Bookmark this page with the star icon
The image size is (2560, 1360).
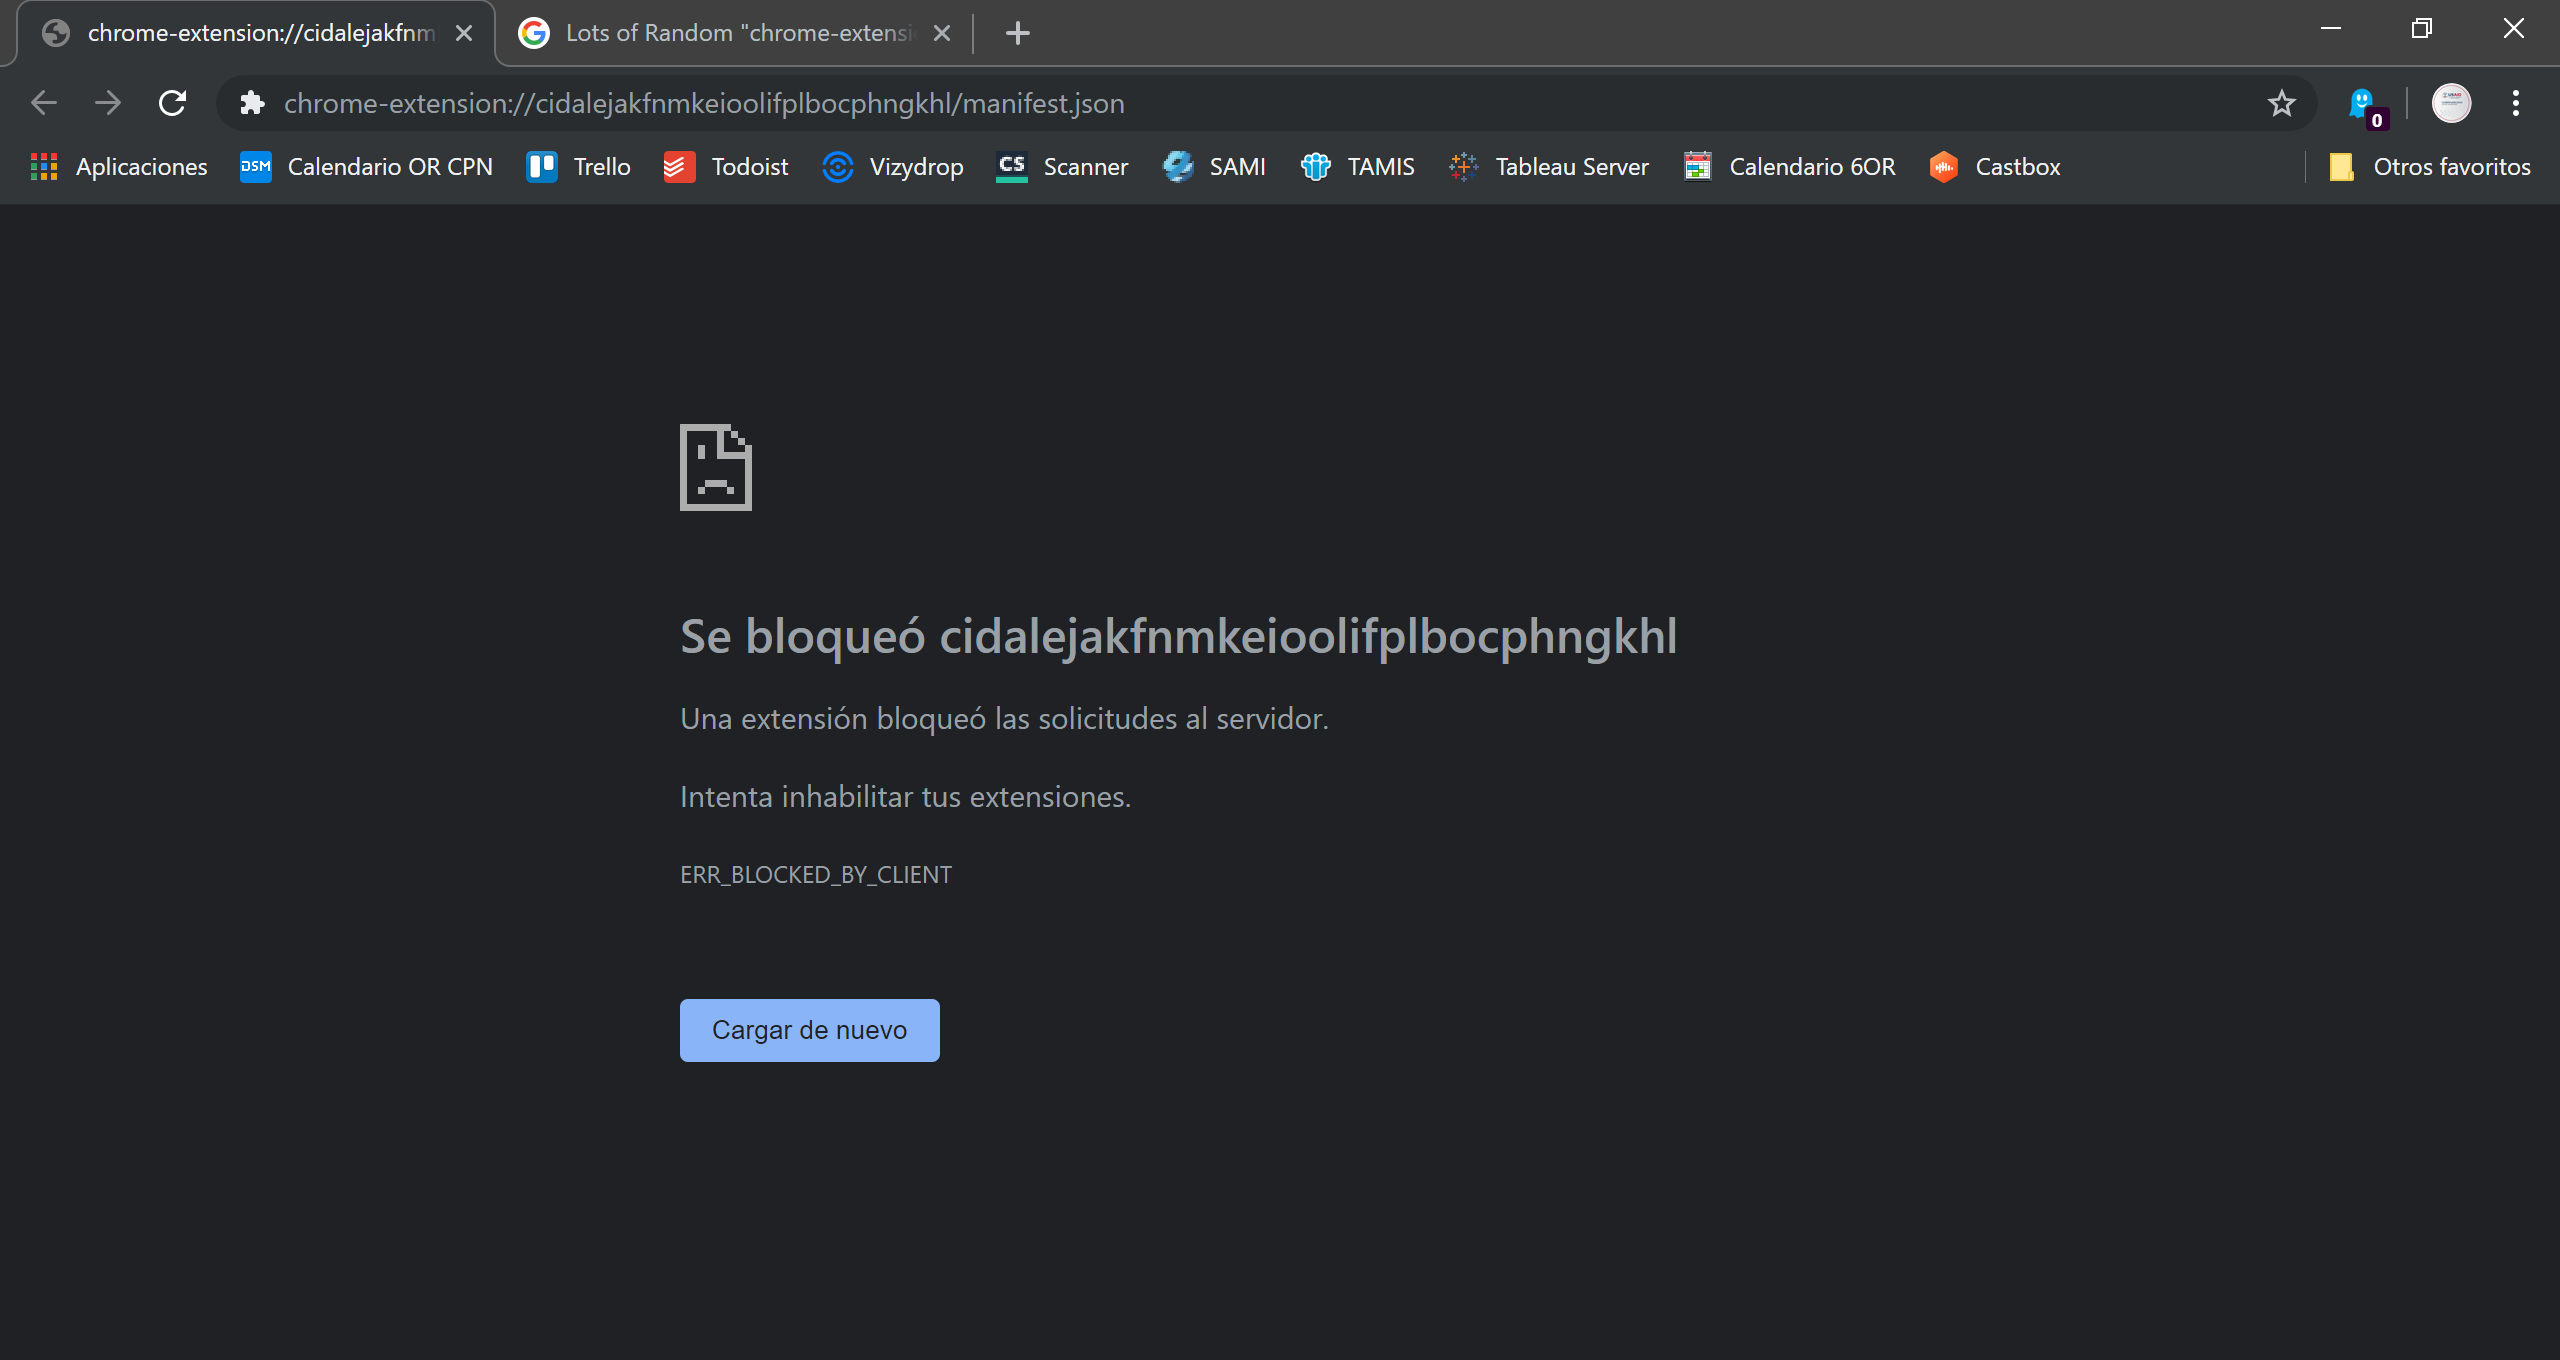pos(2281,103)
